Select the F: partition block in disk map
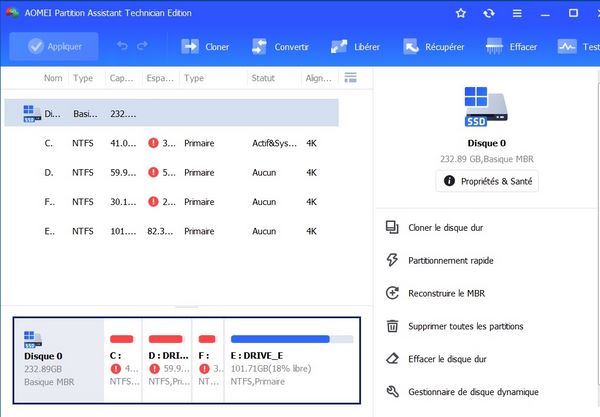Screen dimensions: 600x417 pos(208,360)
